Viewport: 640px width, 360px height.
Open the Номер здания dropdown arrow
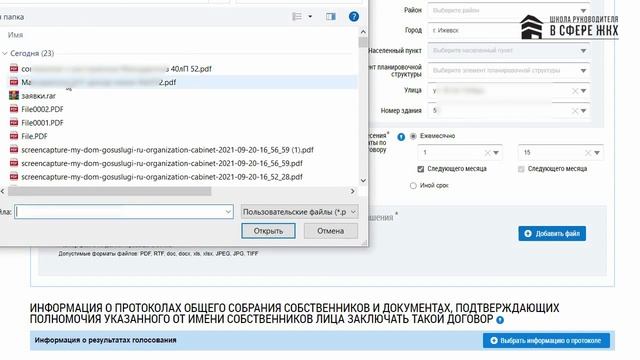pos(584,111)
